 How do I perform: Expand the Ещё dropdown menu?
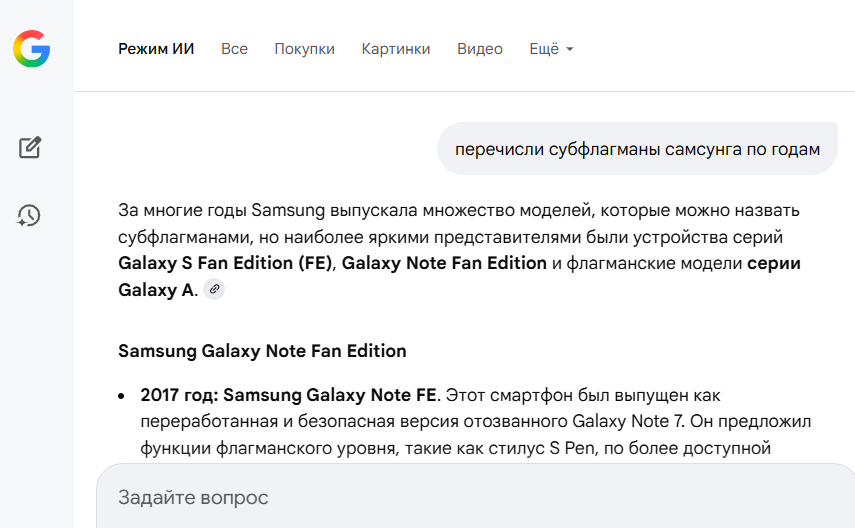pos(551,49)
